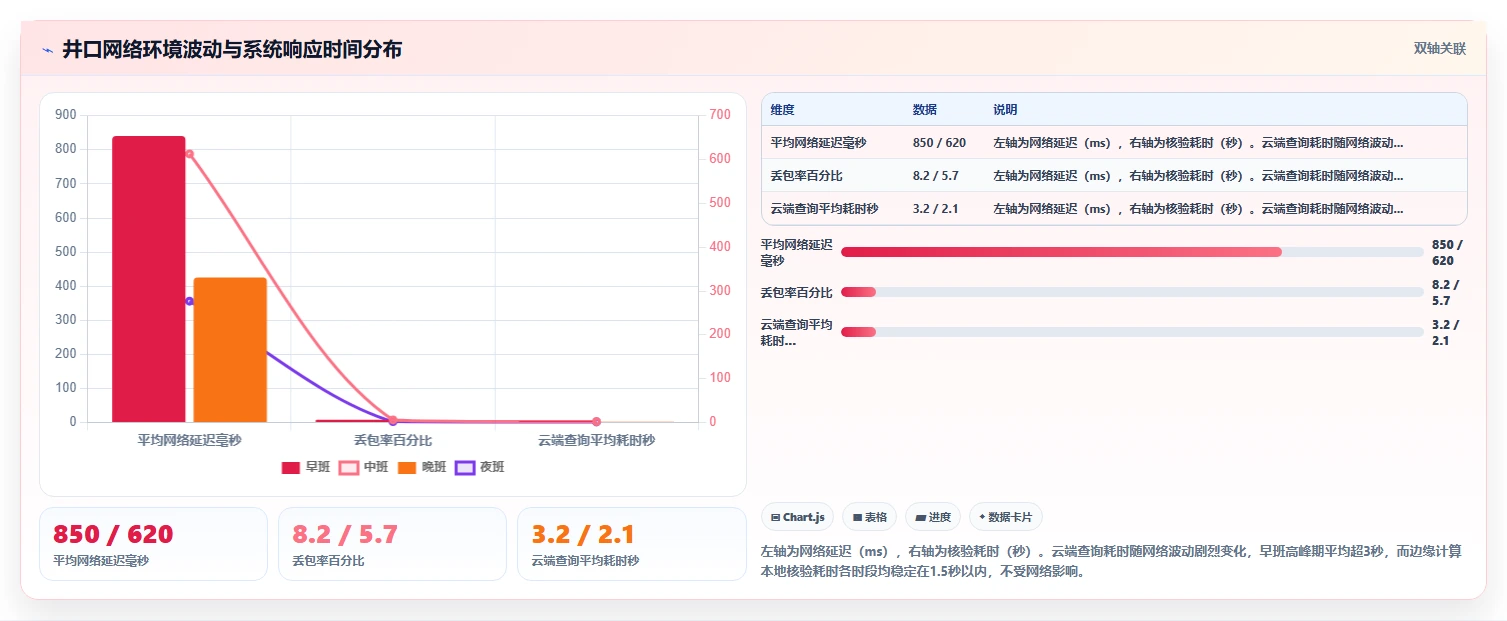Toggle the 中班 legend series
The height and width of the screenshot is (621, 1507).
click(x=364, y=467)
